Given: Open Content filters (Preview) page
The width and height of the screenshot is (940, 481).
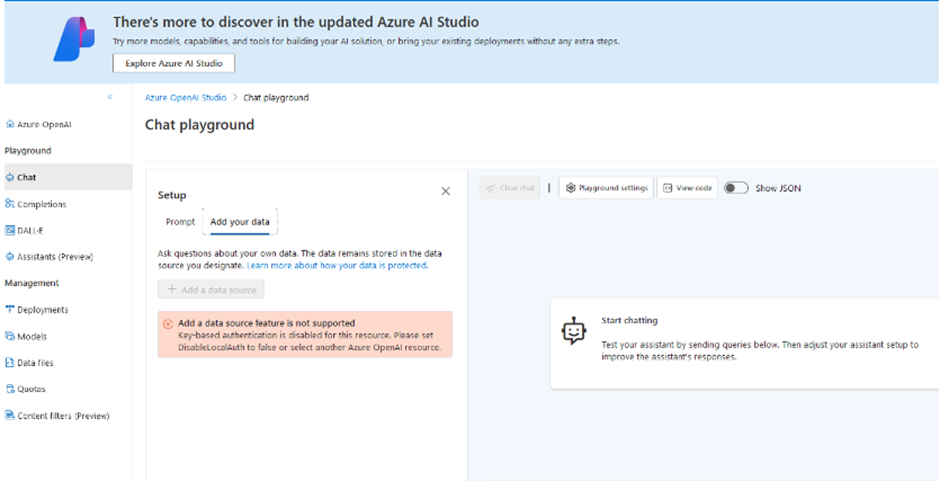Looking at the screenshot, I should click(66, 416).
